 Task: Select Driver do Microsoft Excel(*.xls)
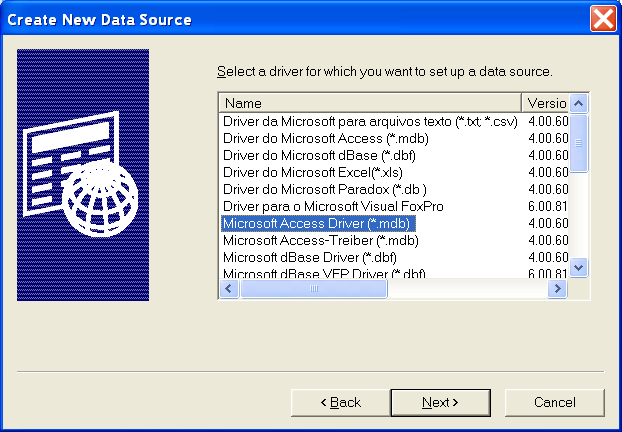pyautogui.click(x=313, y=173)
